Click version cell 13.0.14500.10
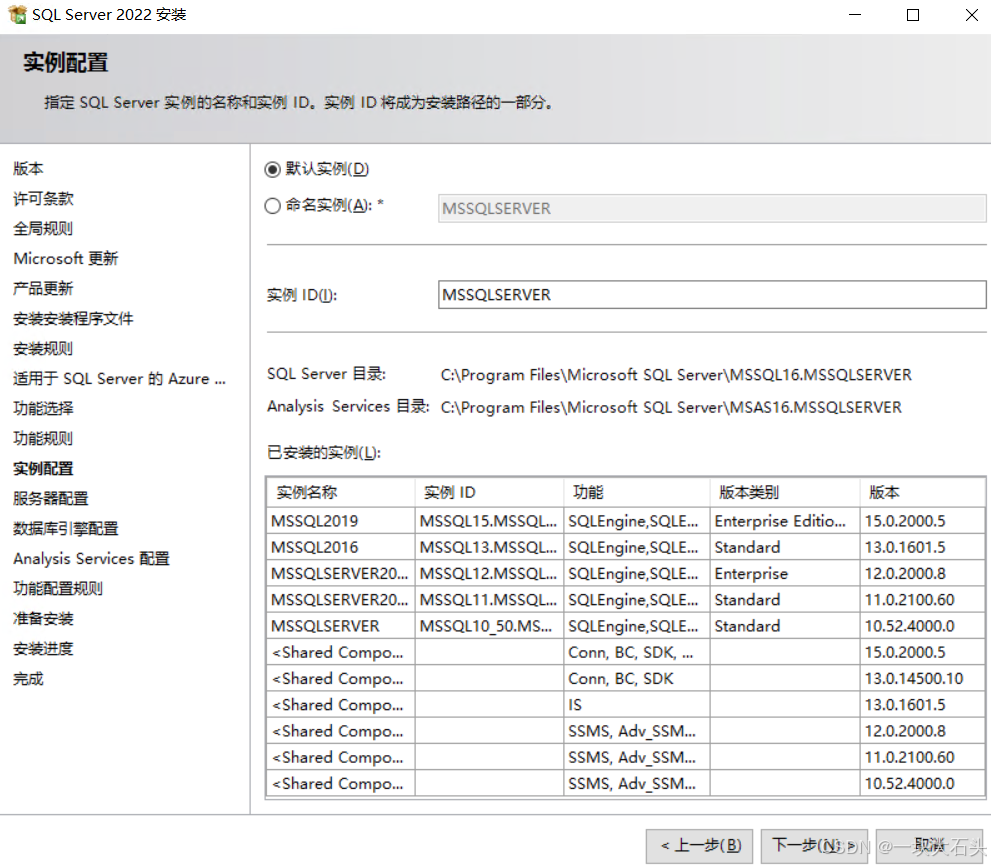 point(922,679)
